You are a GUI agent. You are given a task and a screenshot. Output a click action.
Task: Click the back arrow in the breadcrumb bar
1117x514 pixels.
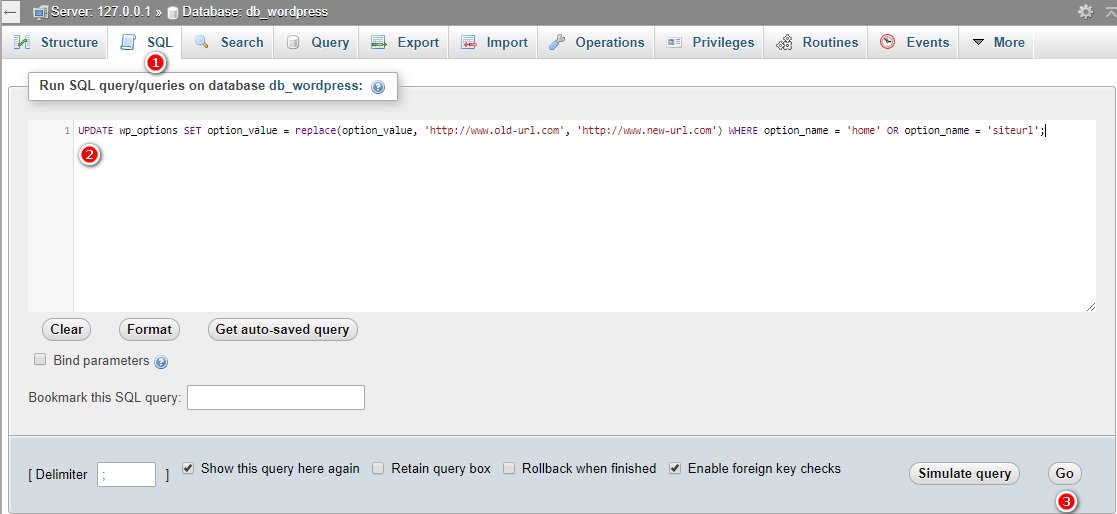(11, 11)
